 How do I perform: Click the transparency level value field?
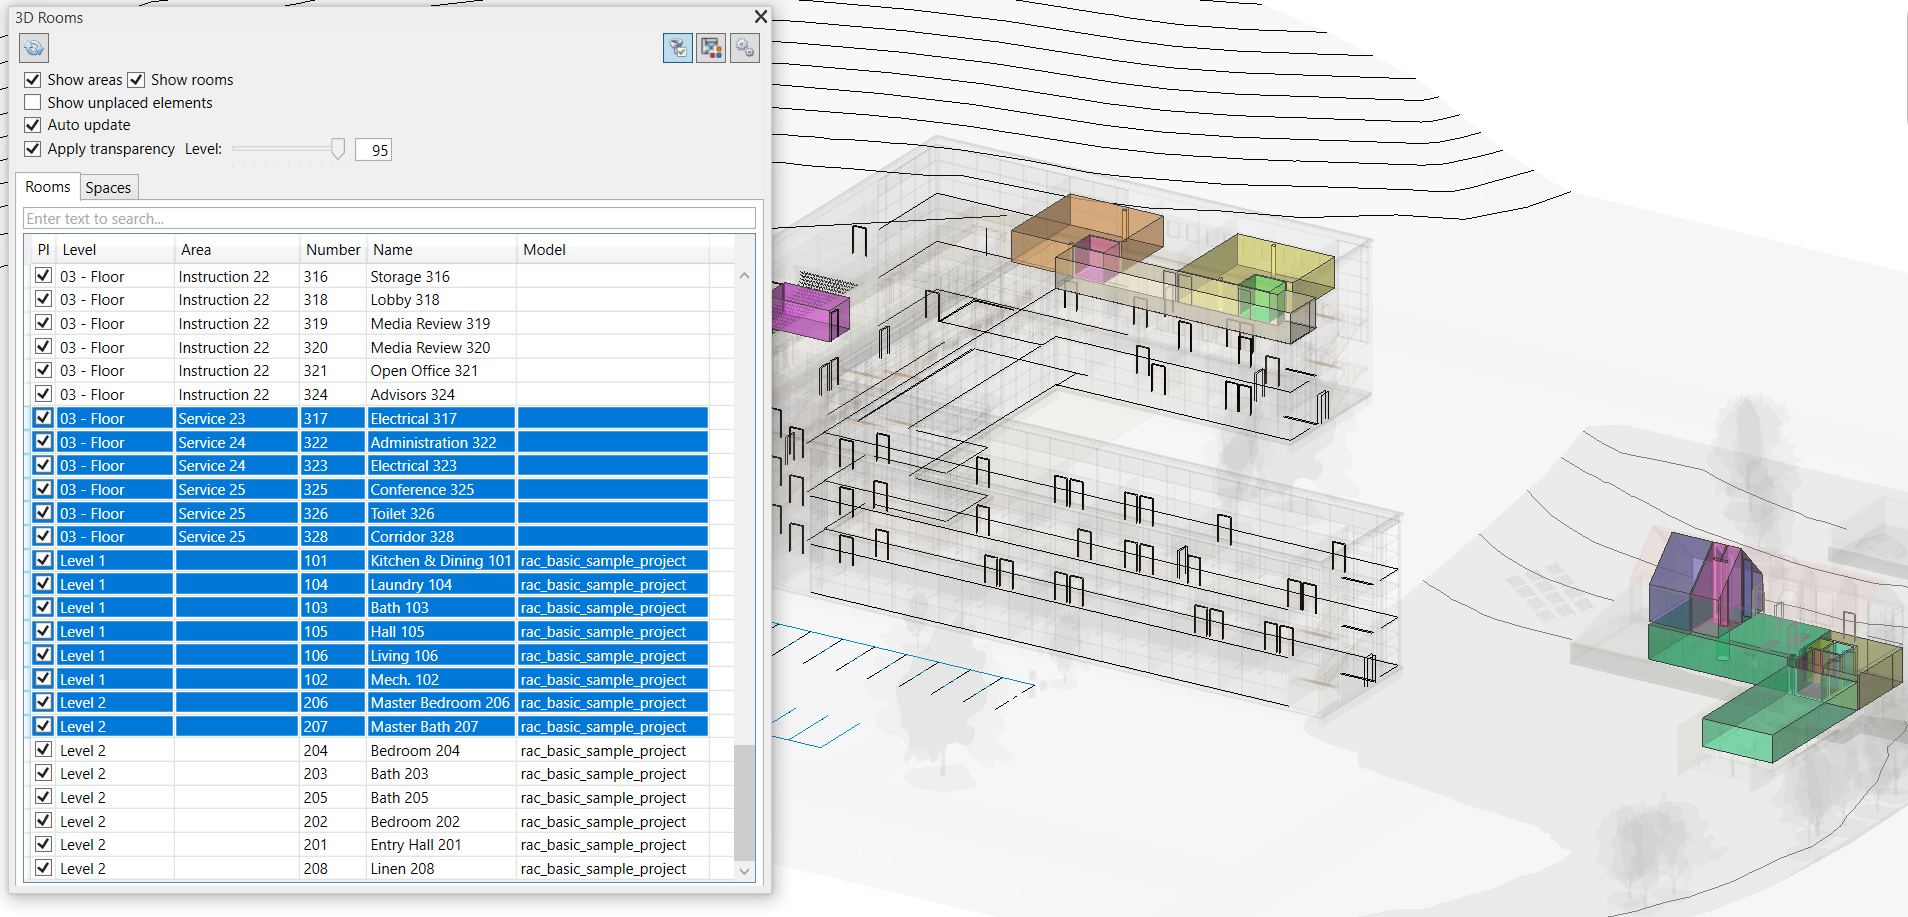point(374,150)
